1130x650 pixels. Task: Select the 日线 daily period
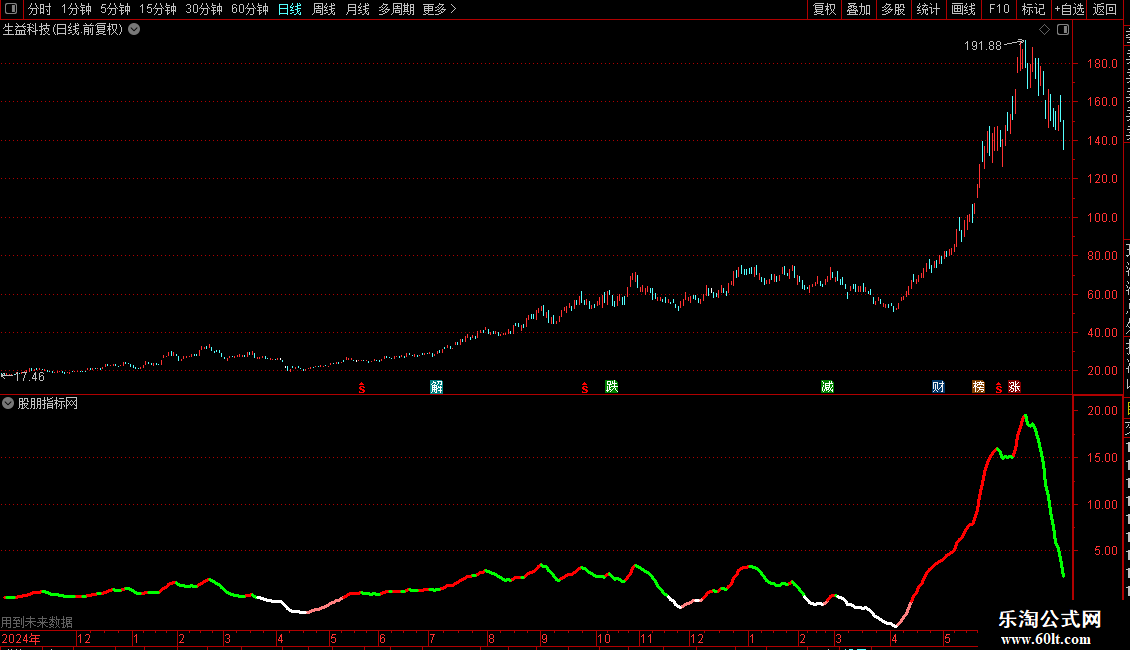coord(290,9)
